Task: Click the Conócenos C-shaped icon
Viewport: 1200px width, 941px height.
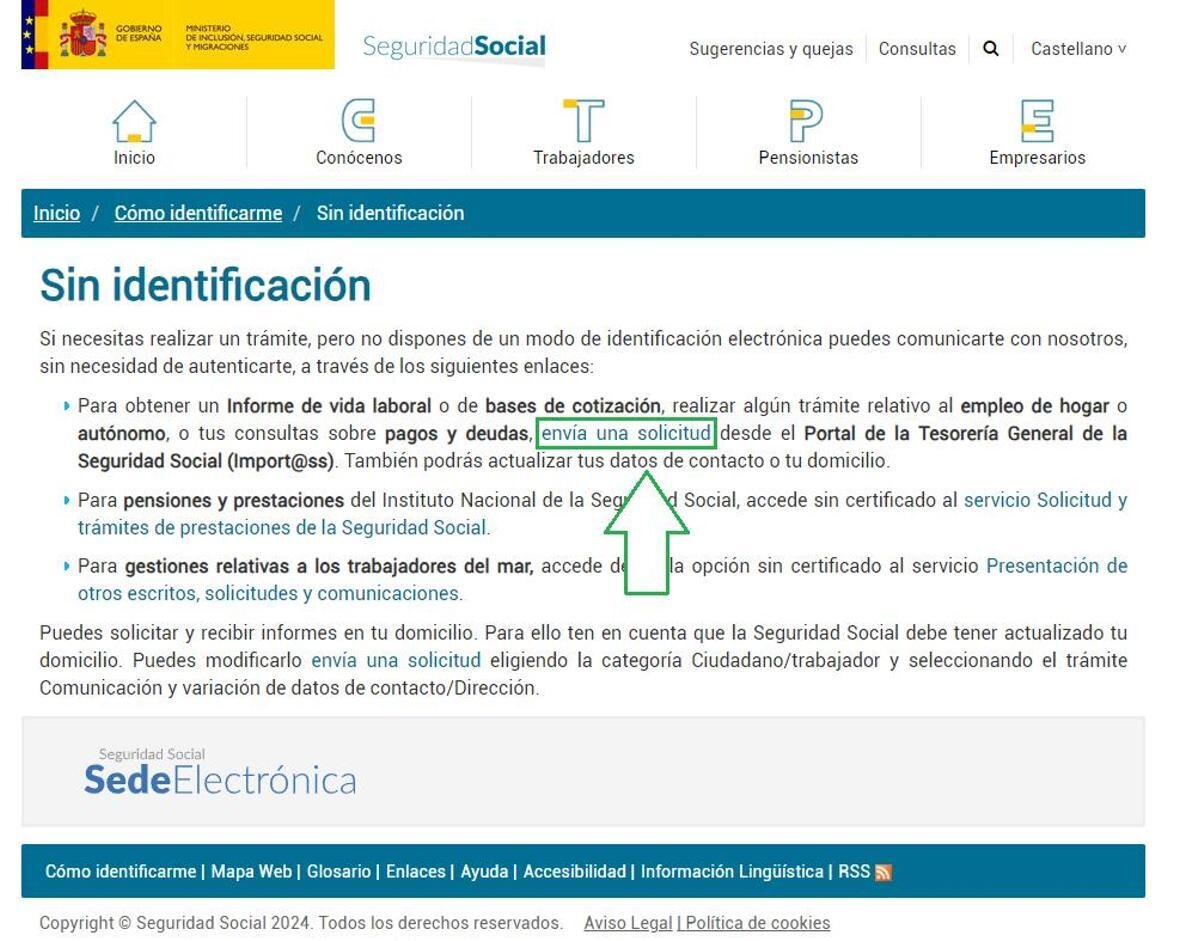Action: (x=359, y=121)
